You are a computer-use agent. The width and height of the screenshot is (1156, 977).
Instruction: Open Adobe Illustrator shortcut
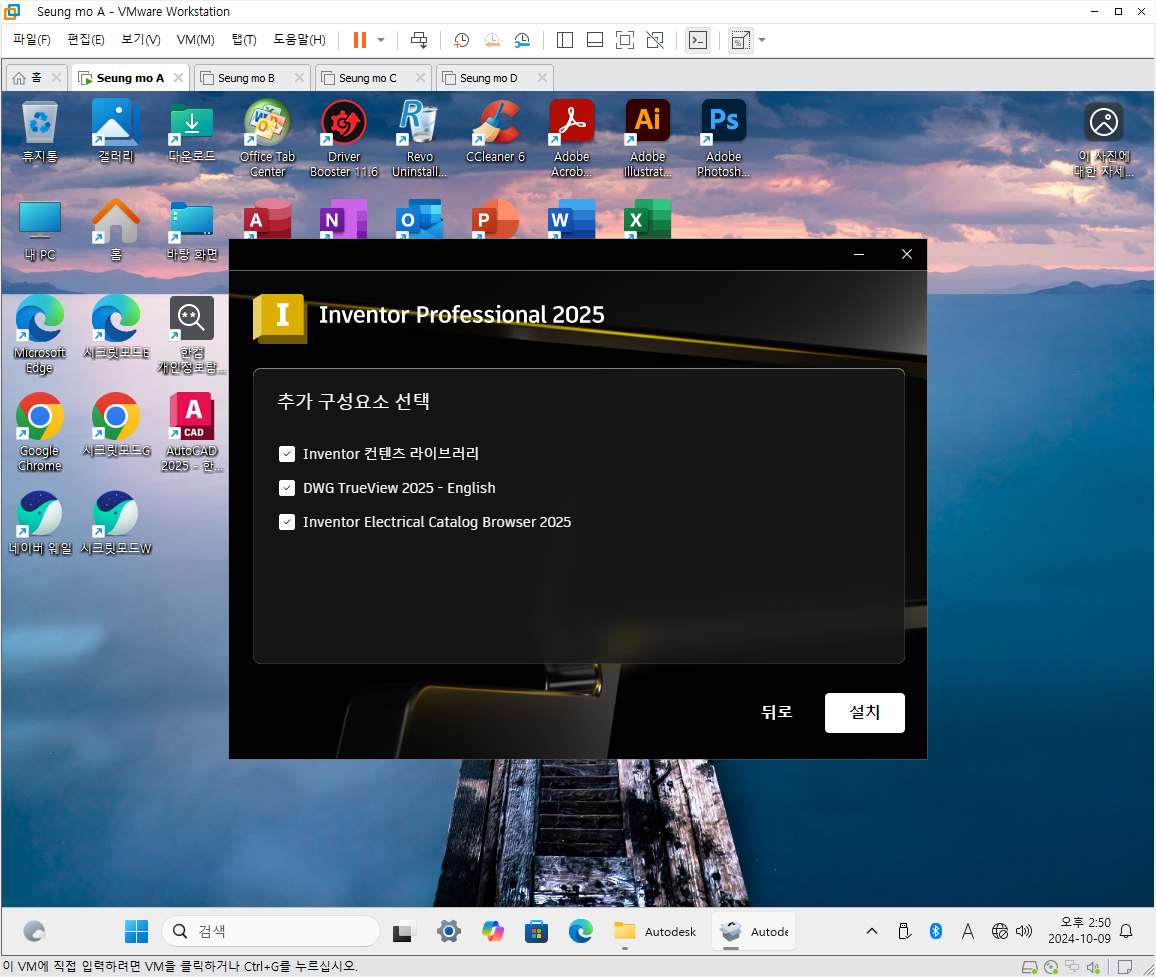648,139
